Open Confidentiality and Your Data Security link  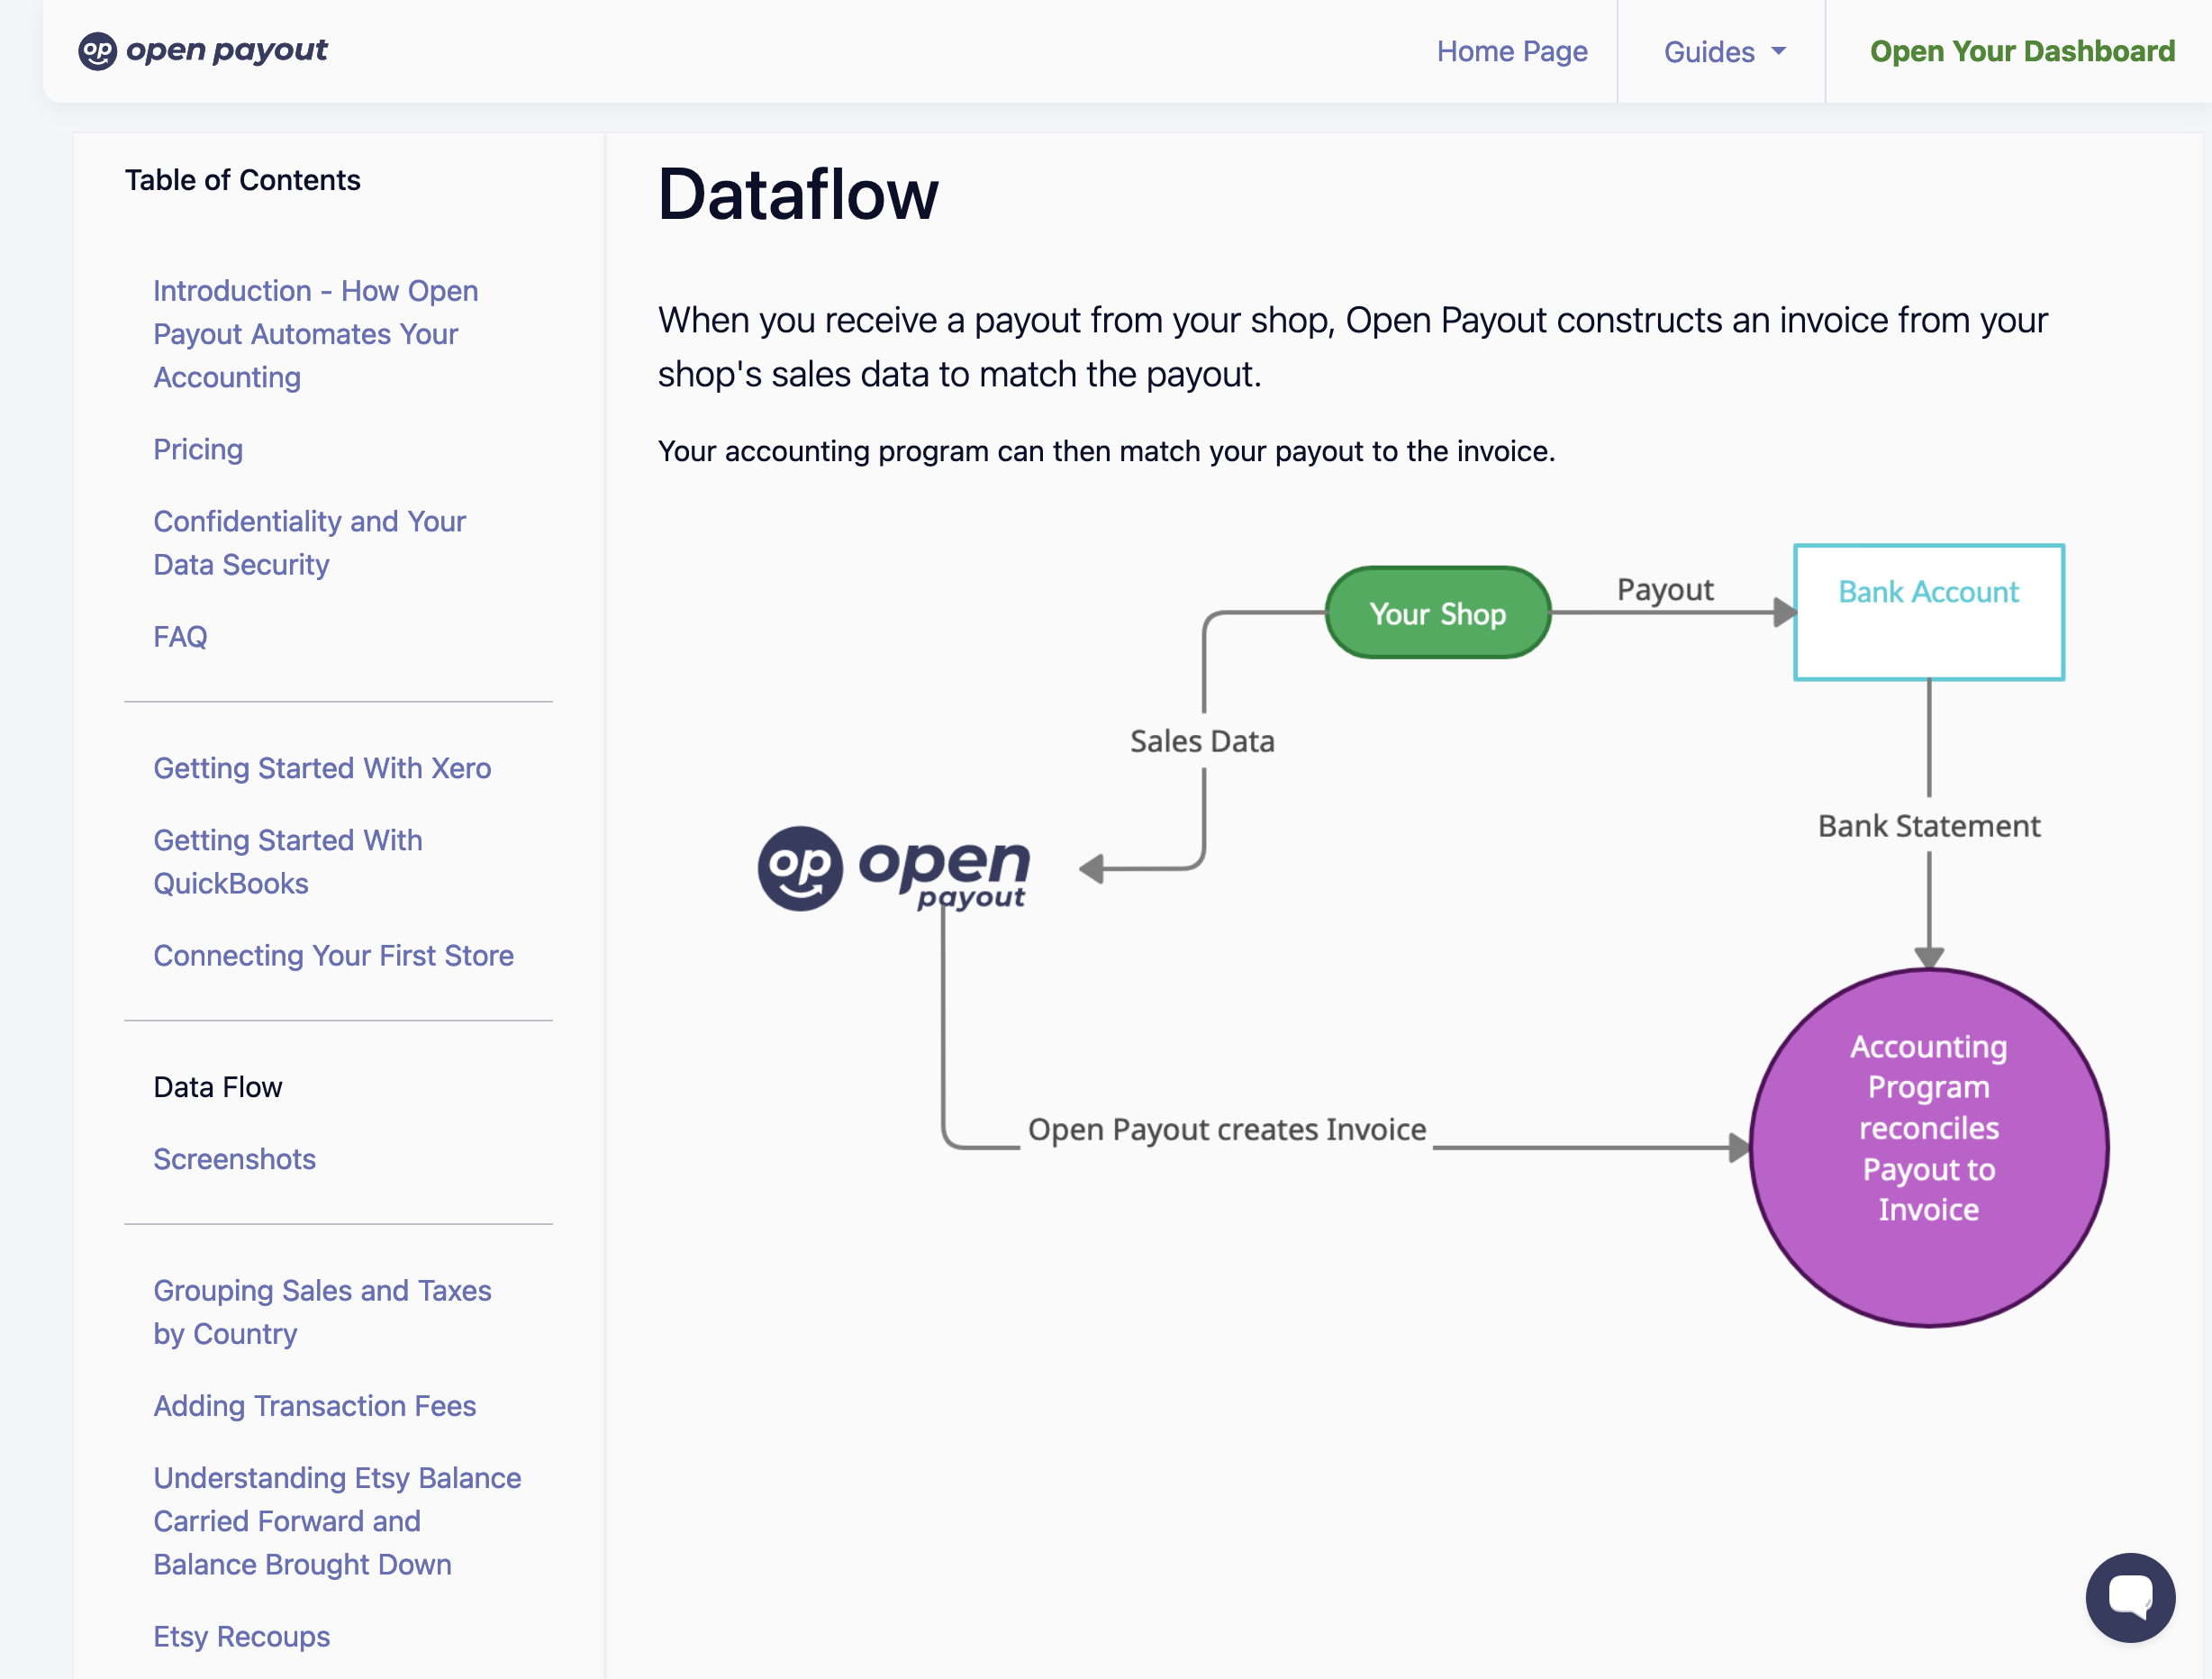(309, 543)
